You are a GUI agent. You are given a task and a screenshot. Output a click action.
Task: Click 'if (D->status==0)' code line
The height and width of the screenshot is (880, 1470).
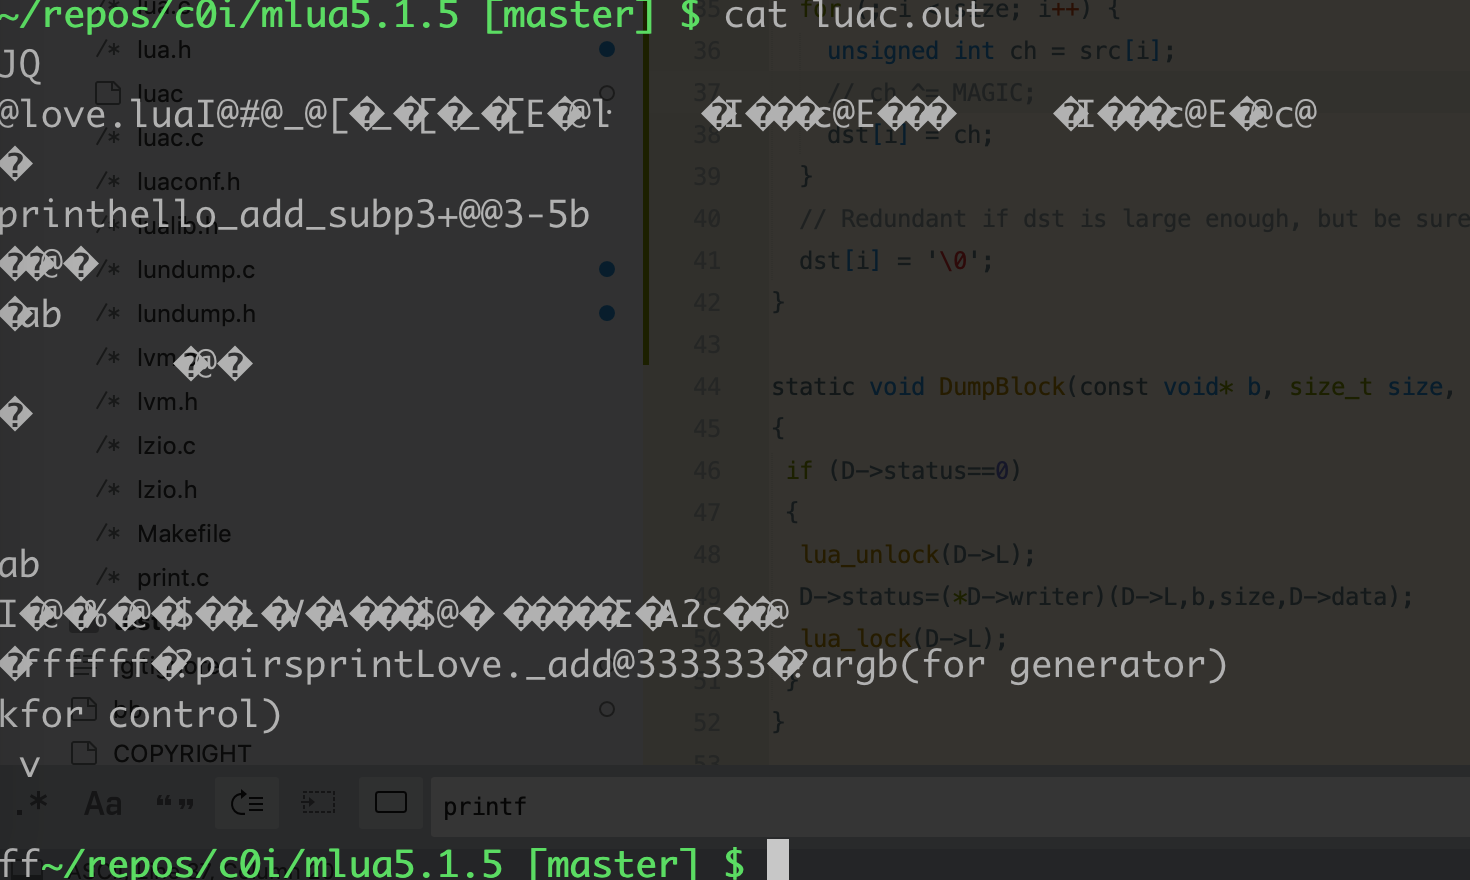point(903,471)
